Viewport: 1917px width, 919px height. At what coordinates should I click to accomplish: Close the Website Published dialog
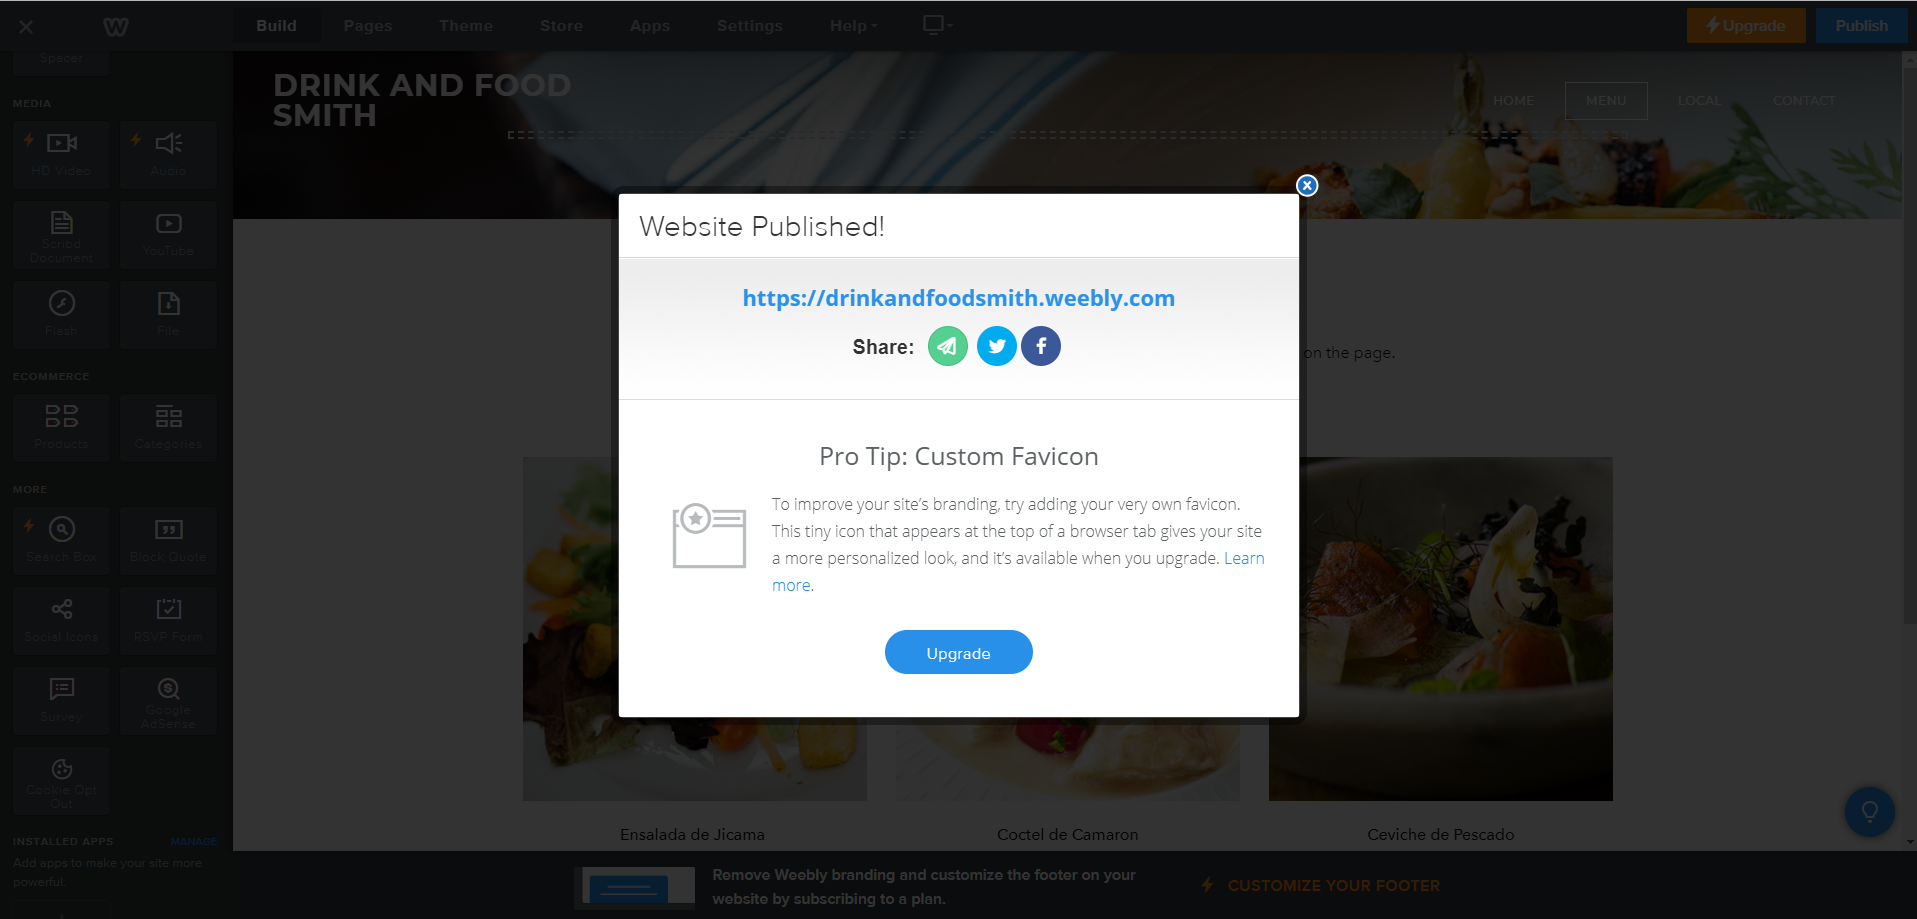coord(1307,185)
